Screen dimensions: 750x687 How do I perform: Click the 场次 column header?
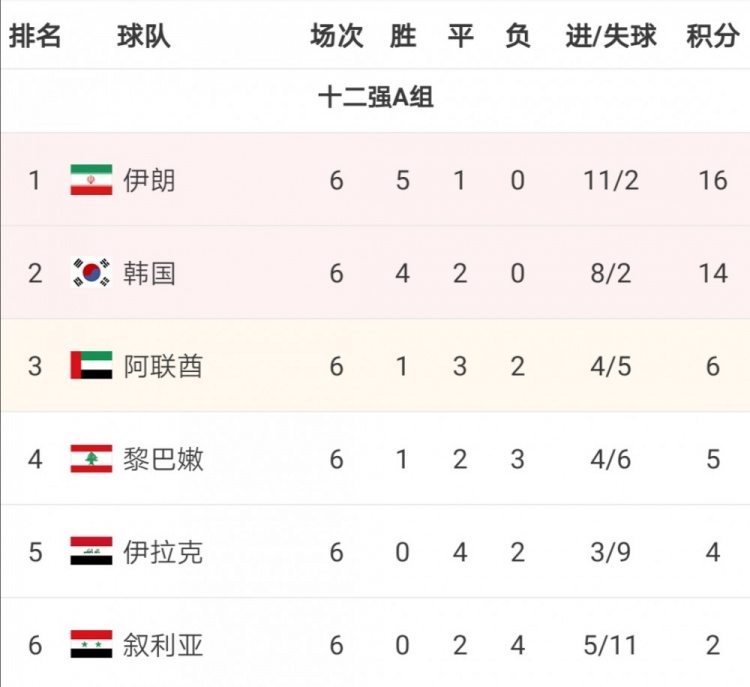pos(337,36)
